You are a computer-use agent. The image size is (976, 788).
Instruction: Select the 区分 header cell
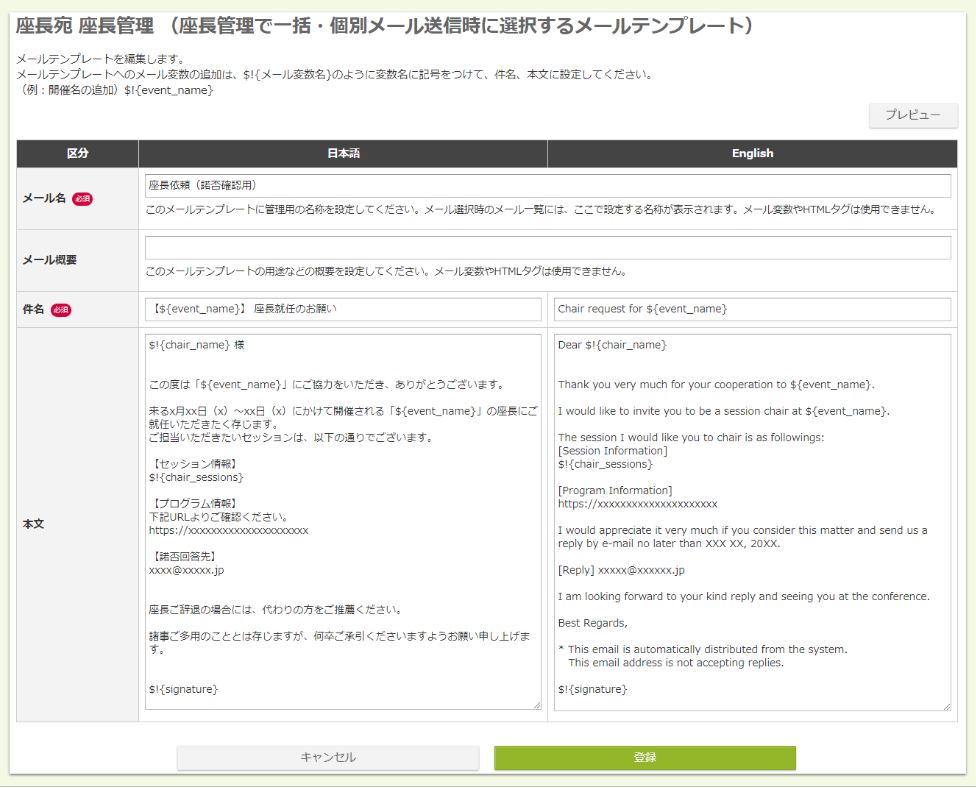pos(75,153)
